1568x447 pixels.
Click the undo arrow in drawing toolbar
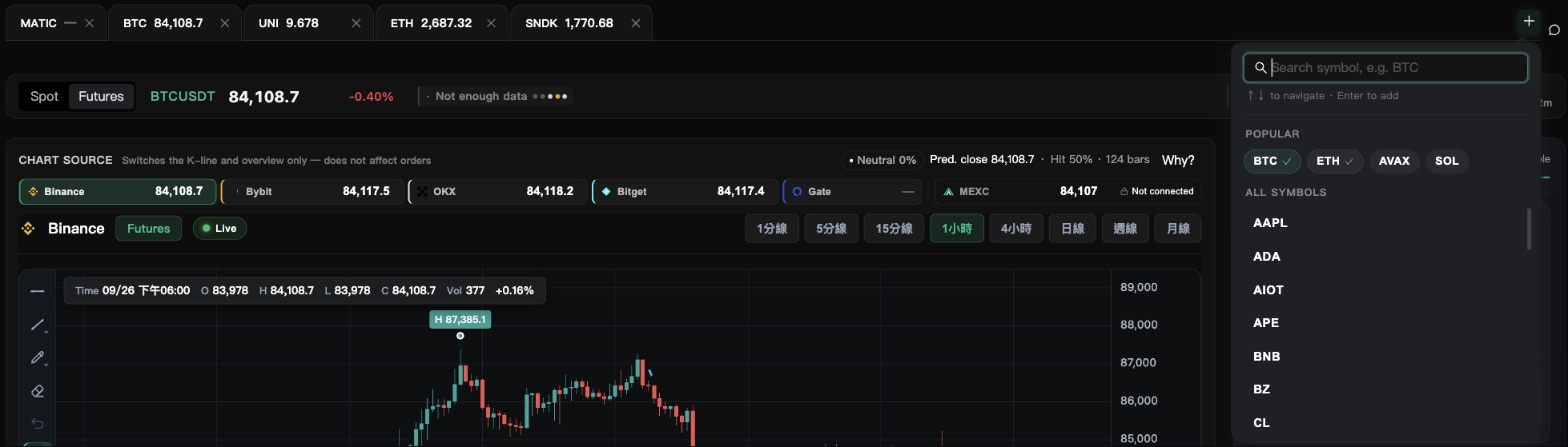37,424
